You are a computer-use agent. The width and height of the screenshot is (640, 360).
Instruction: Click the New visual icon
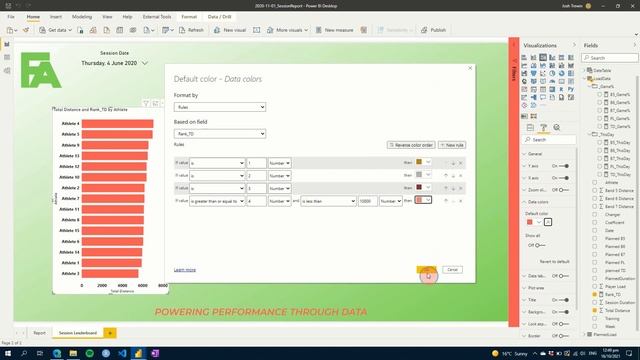(x=217, y=30)
